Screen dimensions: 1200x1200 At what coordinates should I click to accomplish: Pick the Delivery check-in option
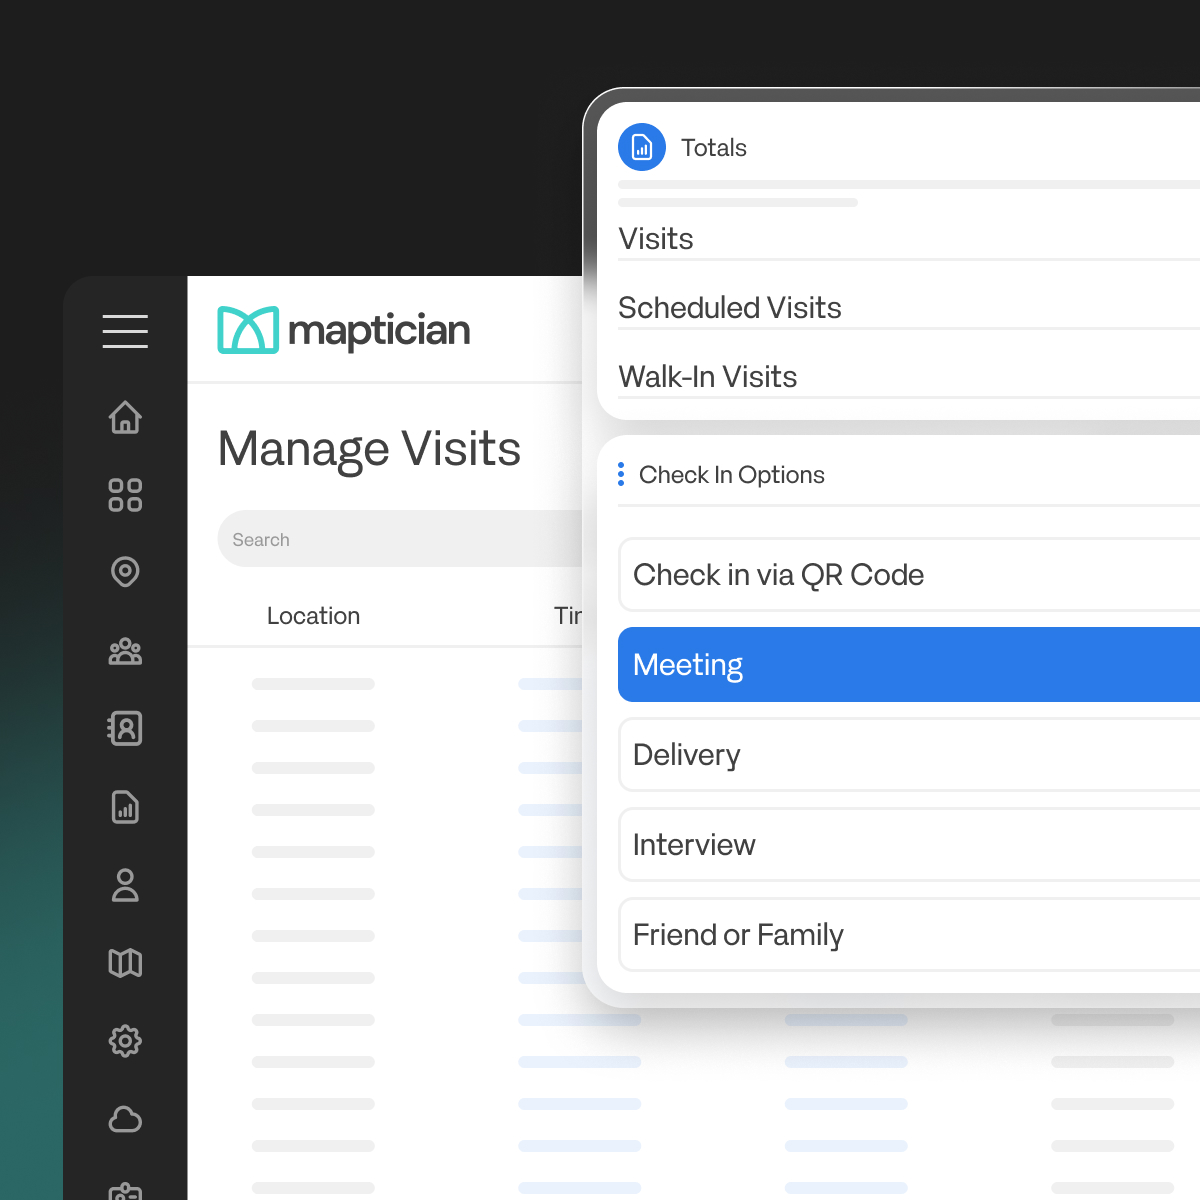tap(909, 755)
